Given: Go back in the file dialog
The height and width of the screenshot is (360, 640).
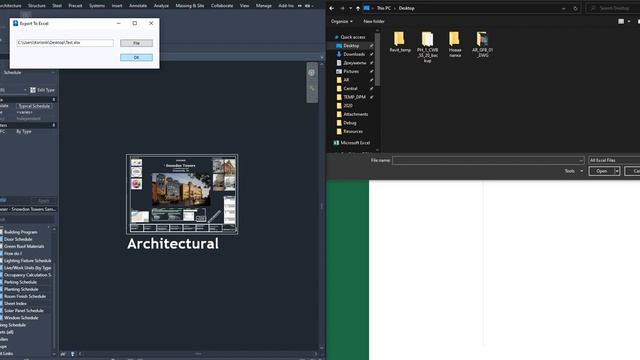Looking at the screenshot, I should [331, 8].
